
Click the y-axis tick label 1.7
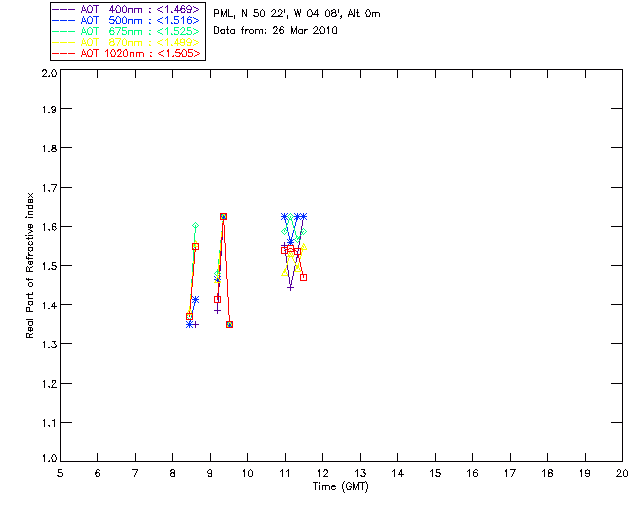[49, 188]
